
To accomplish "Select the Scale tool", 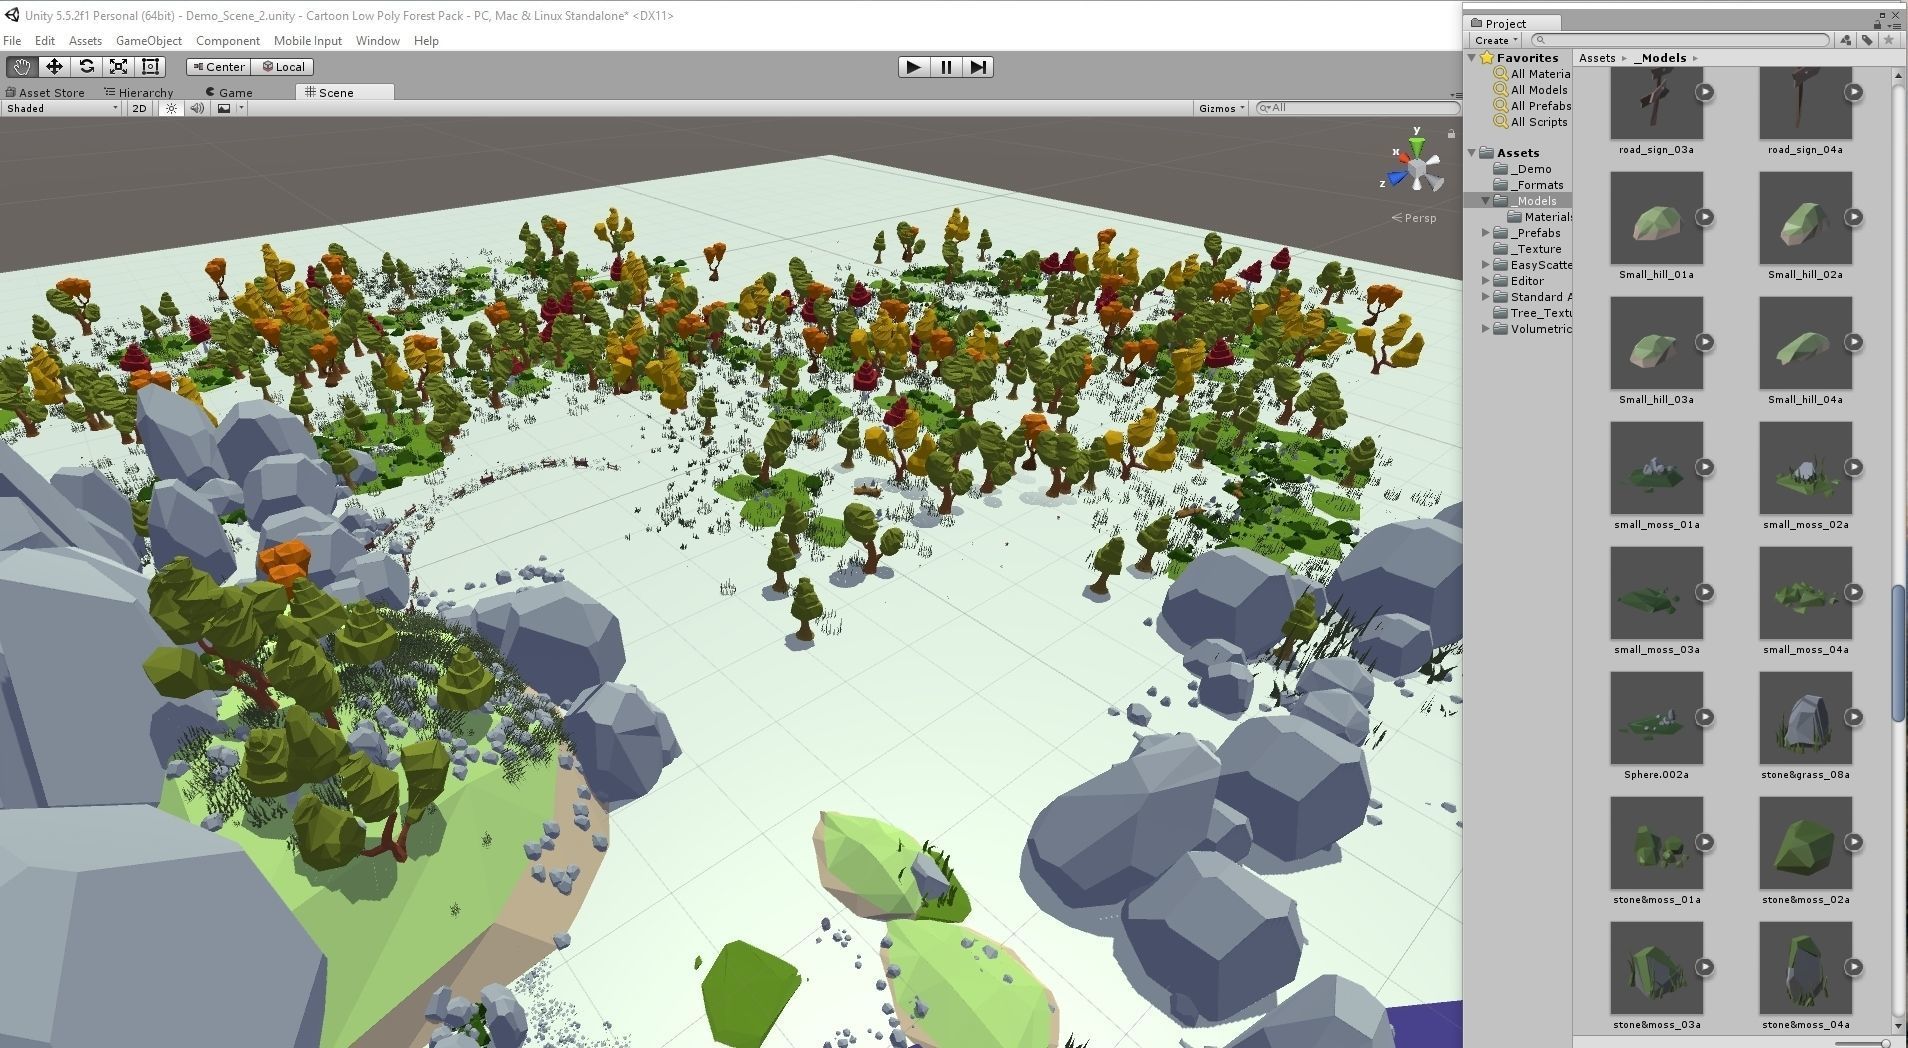I will tap(118, 67).
